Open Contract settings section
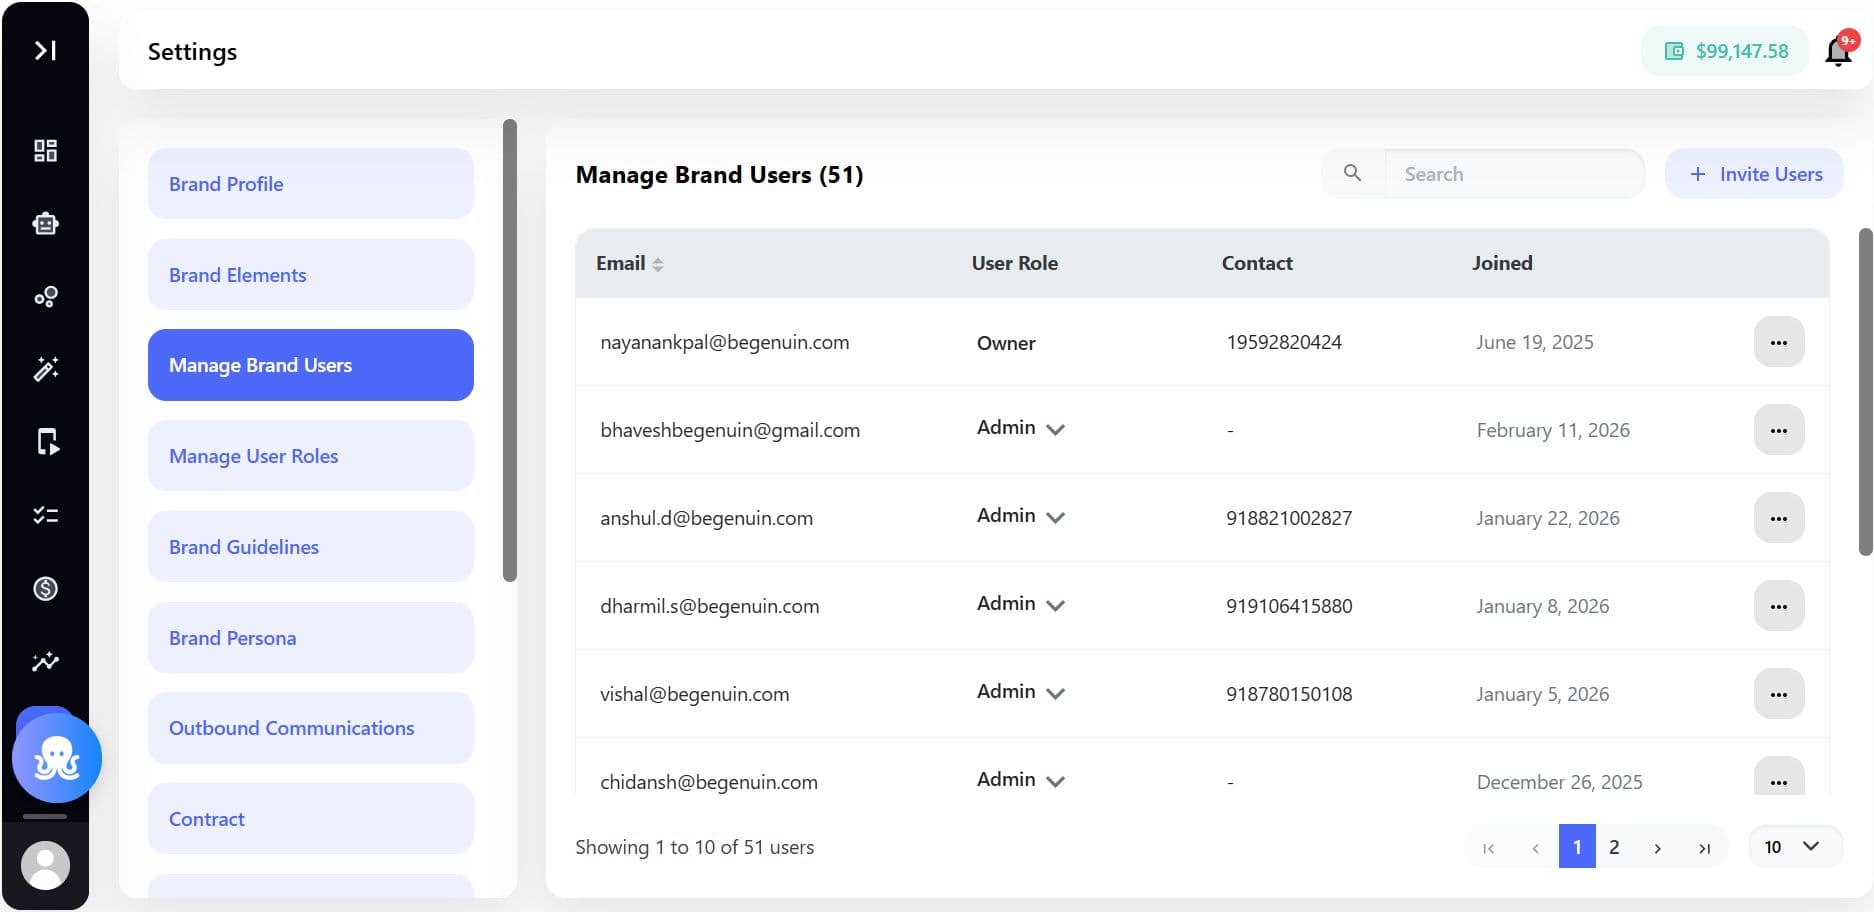The image size is (1874, 912). pos(311,819)
